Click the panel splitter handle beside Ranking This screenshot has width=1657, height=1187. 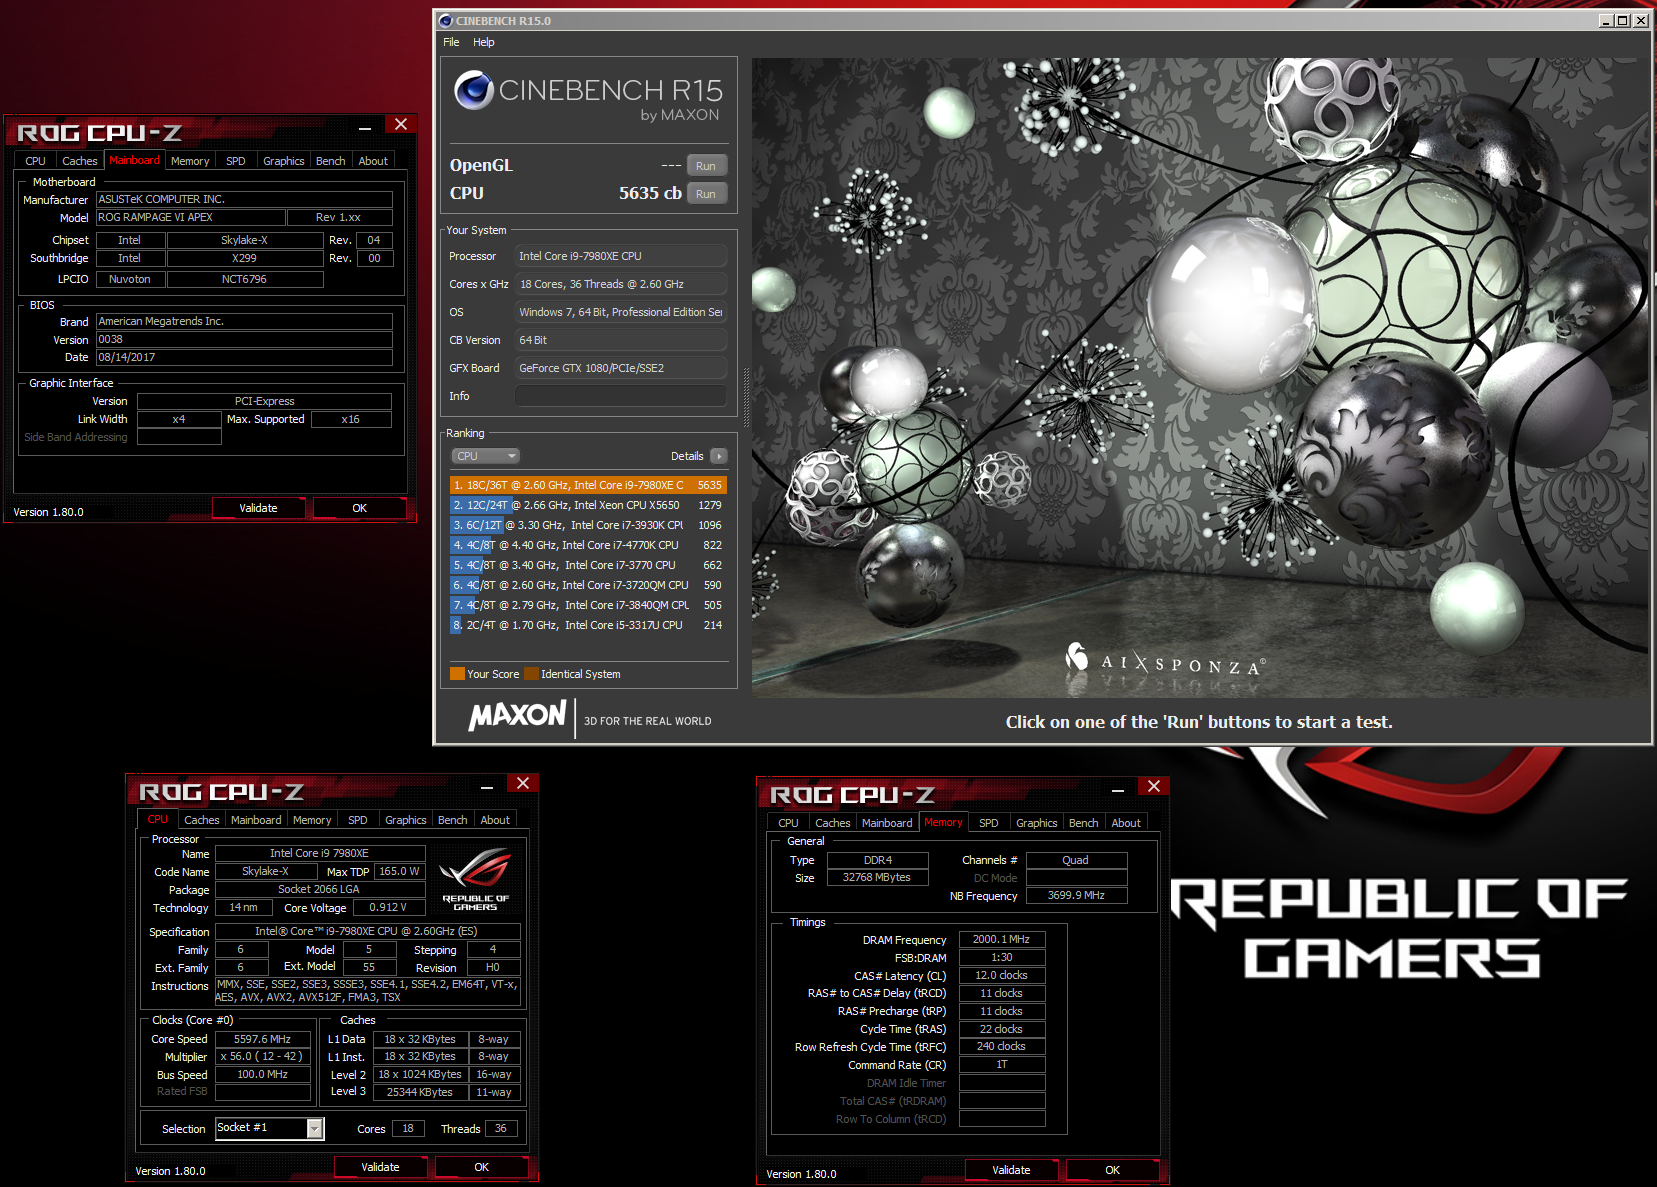point(745,398)
